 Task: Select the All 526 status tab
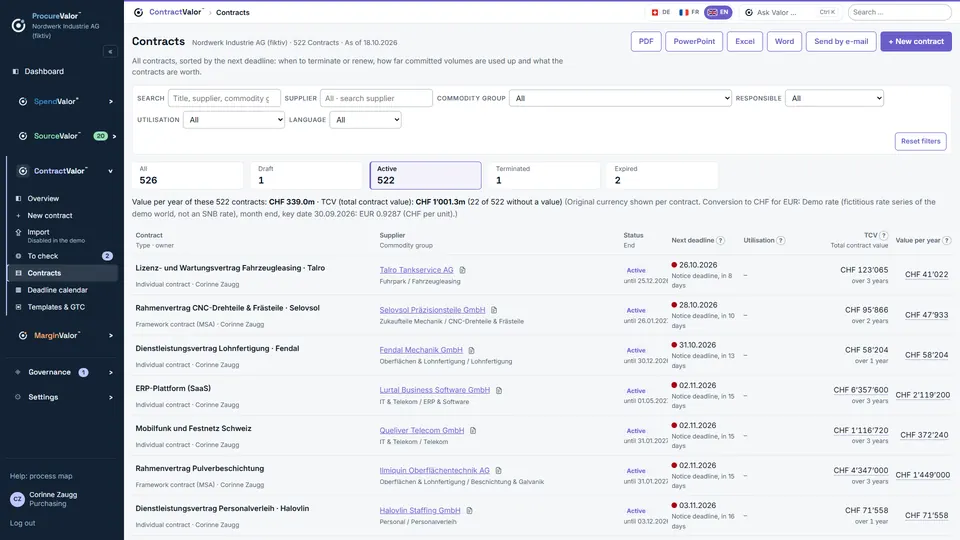pyautogui.click(x=187, y=175)
